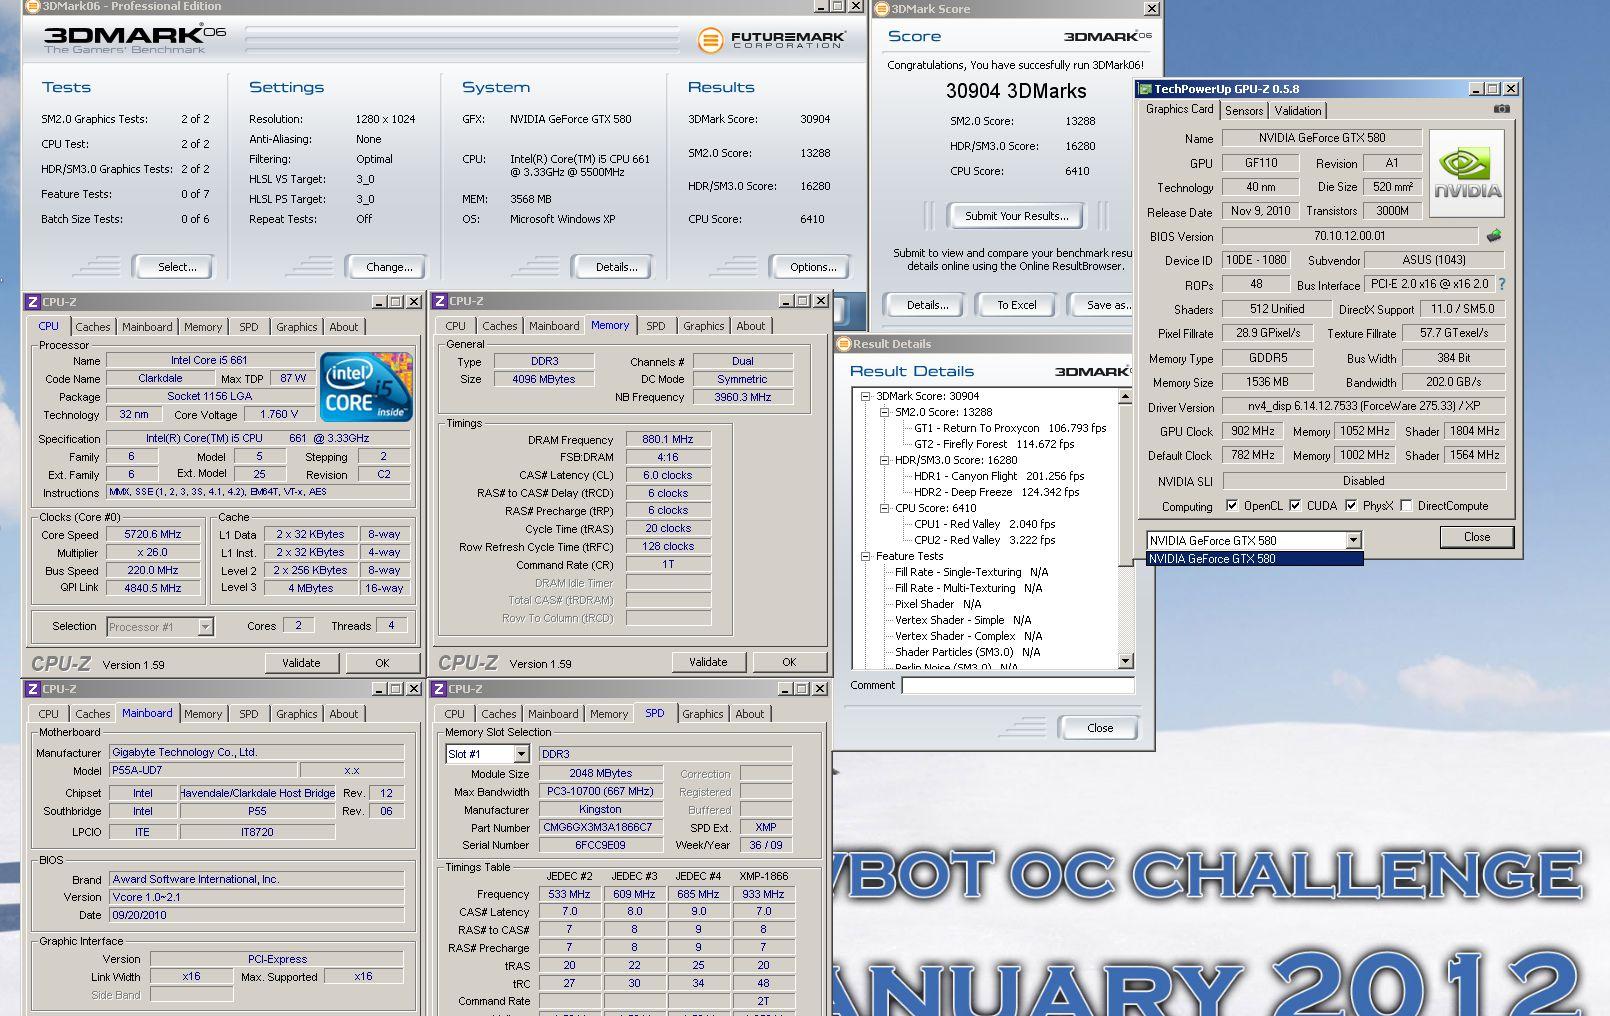Click the Core Speed 5720.6 MHz value

(x=152, y=535)
